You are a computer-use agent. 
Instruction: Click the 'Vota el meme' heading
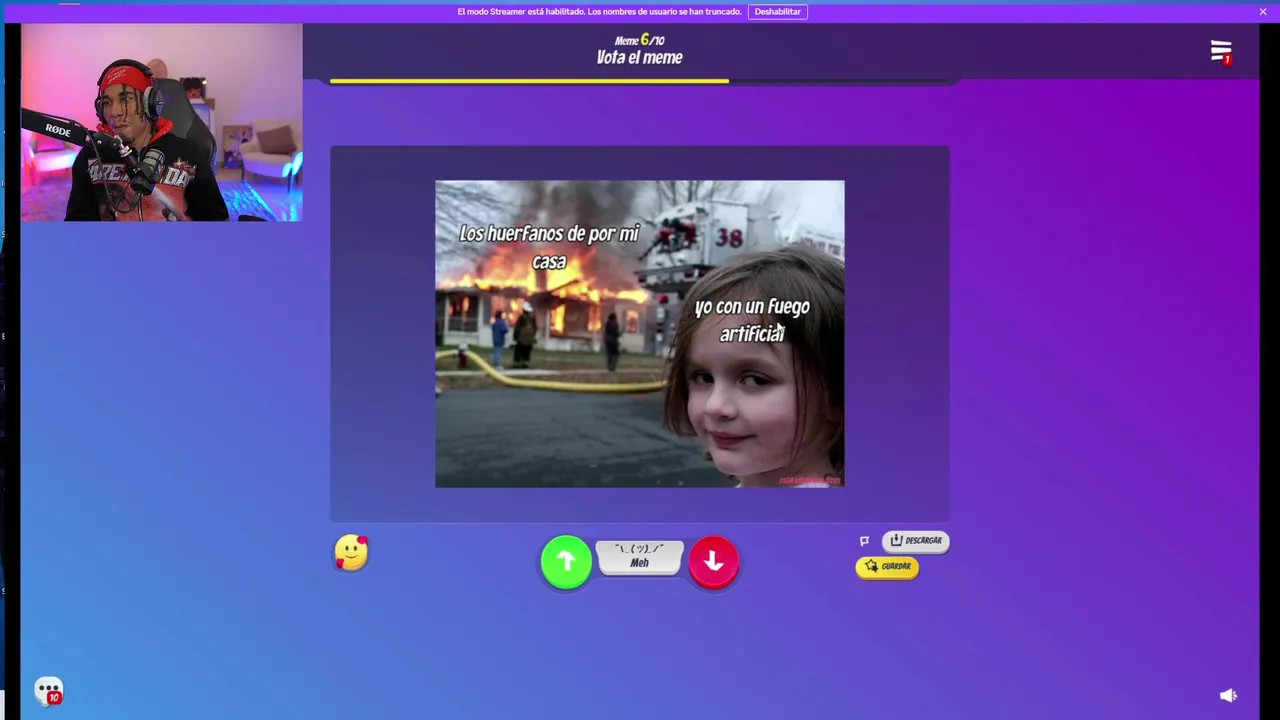click(640, 58)
